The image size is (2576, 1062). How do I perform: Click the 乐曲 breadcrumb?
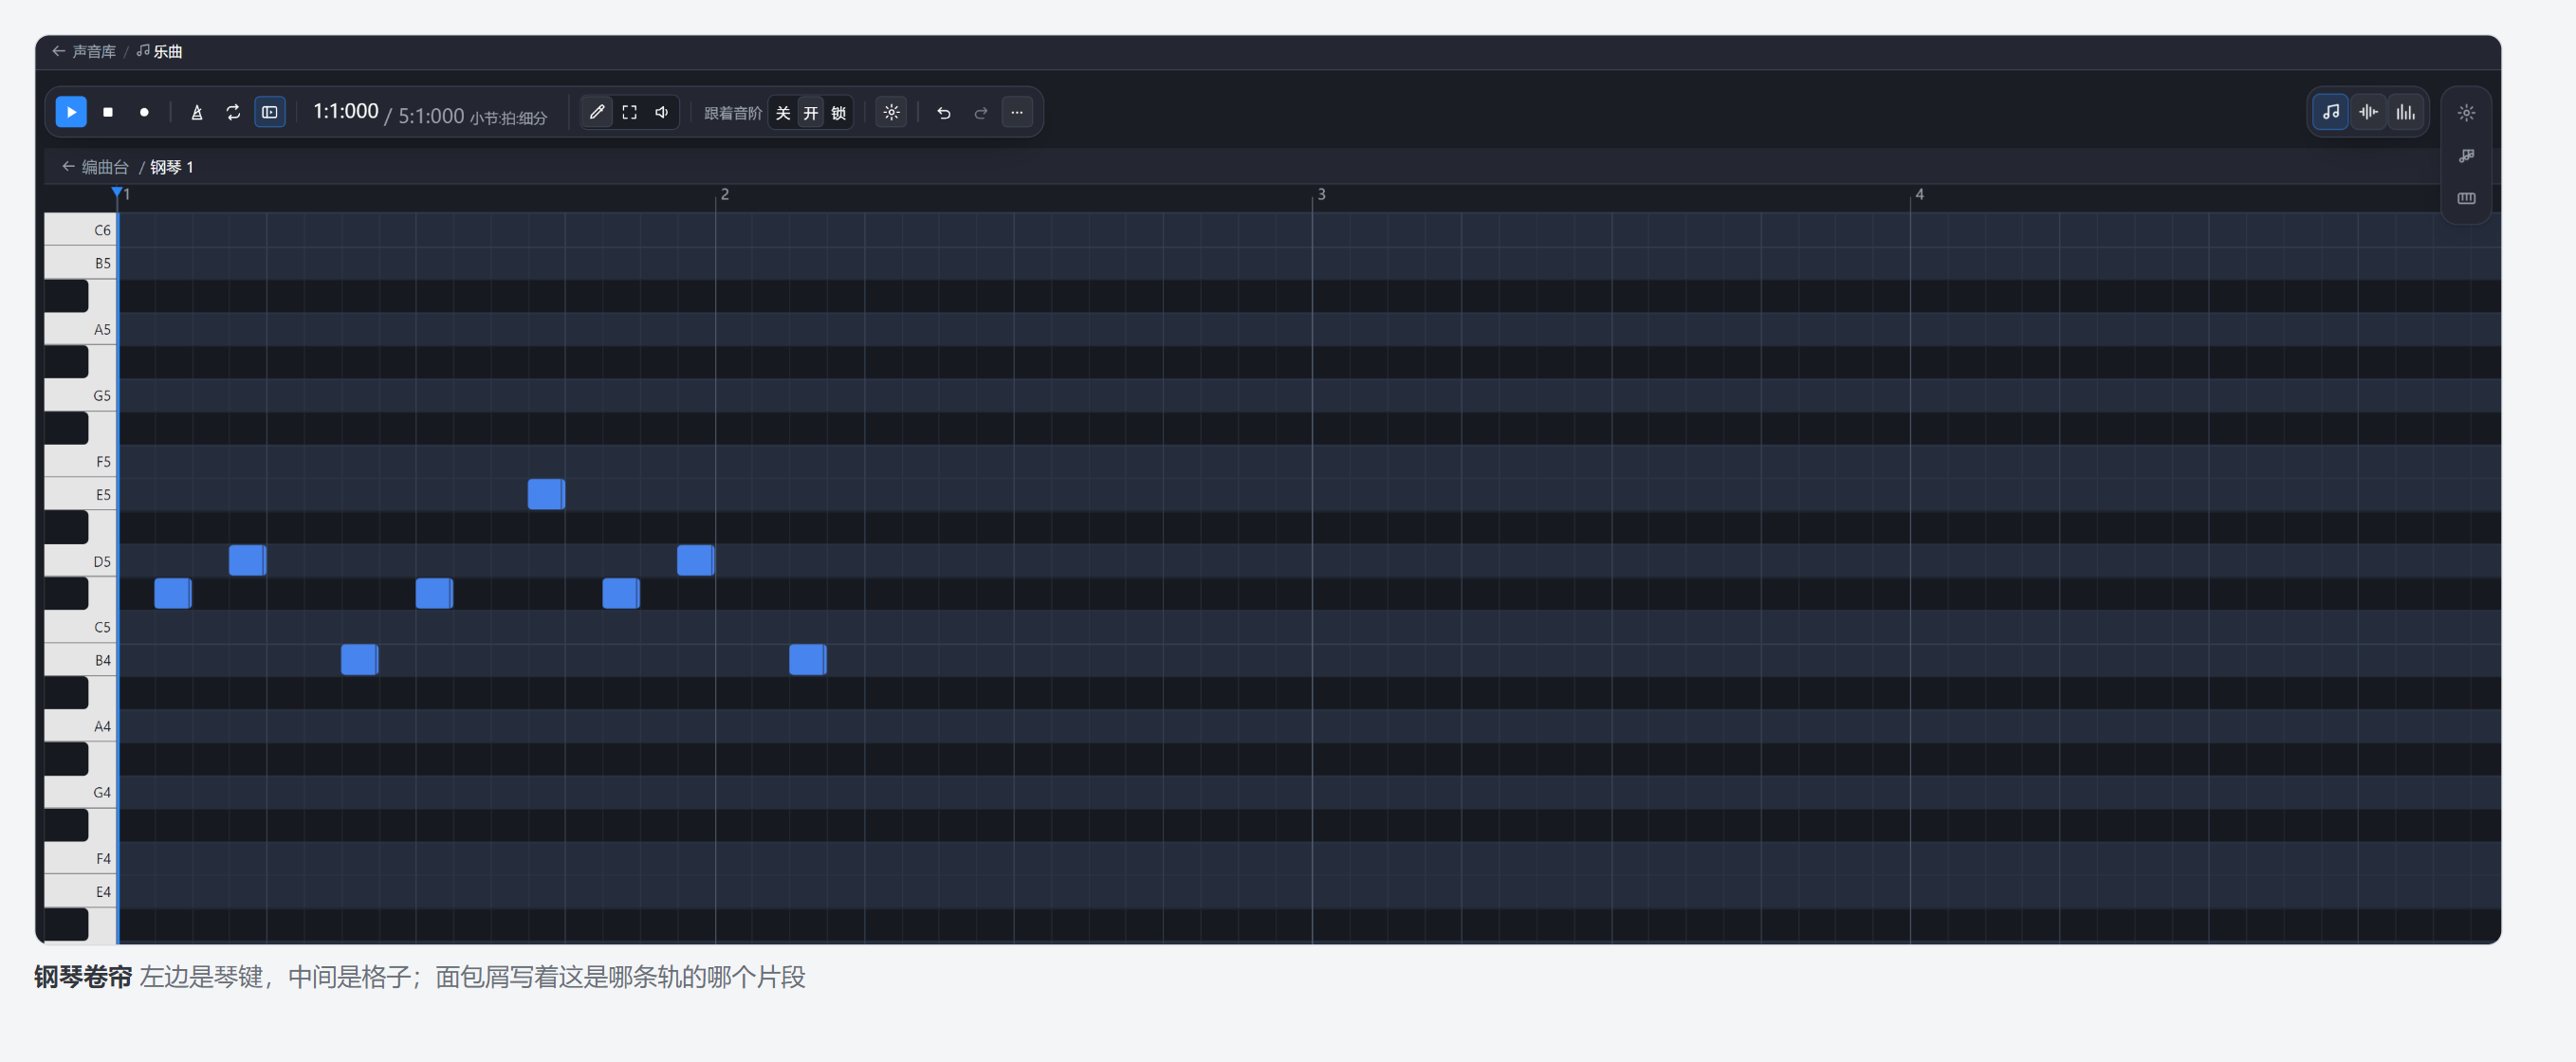click(160, 51)
